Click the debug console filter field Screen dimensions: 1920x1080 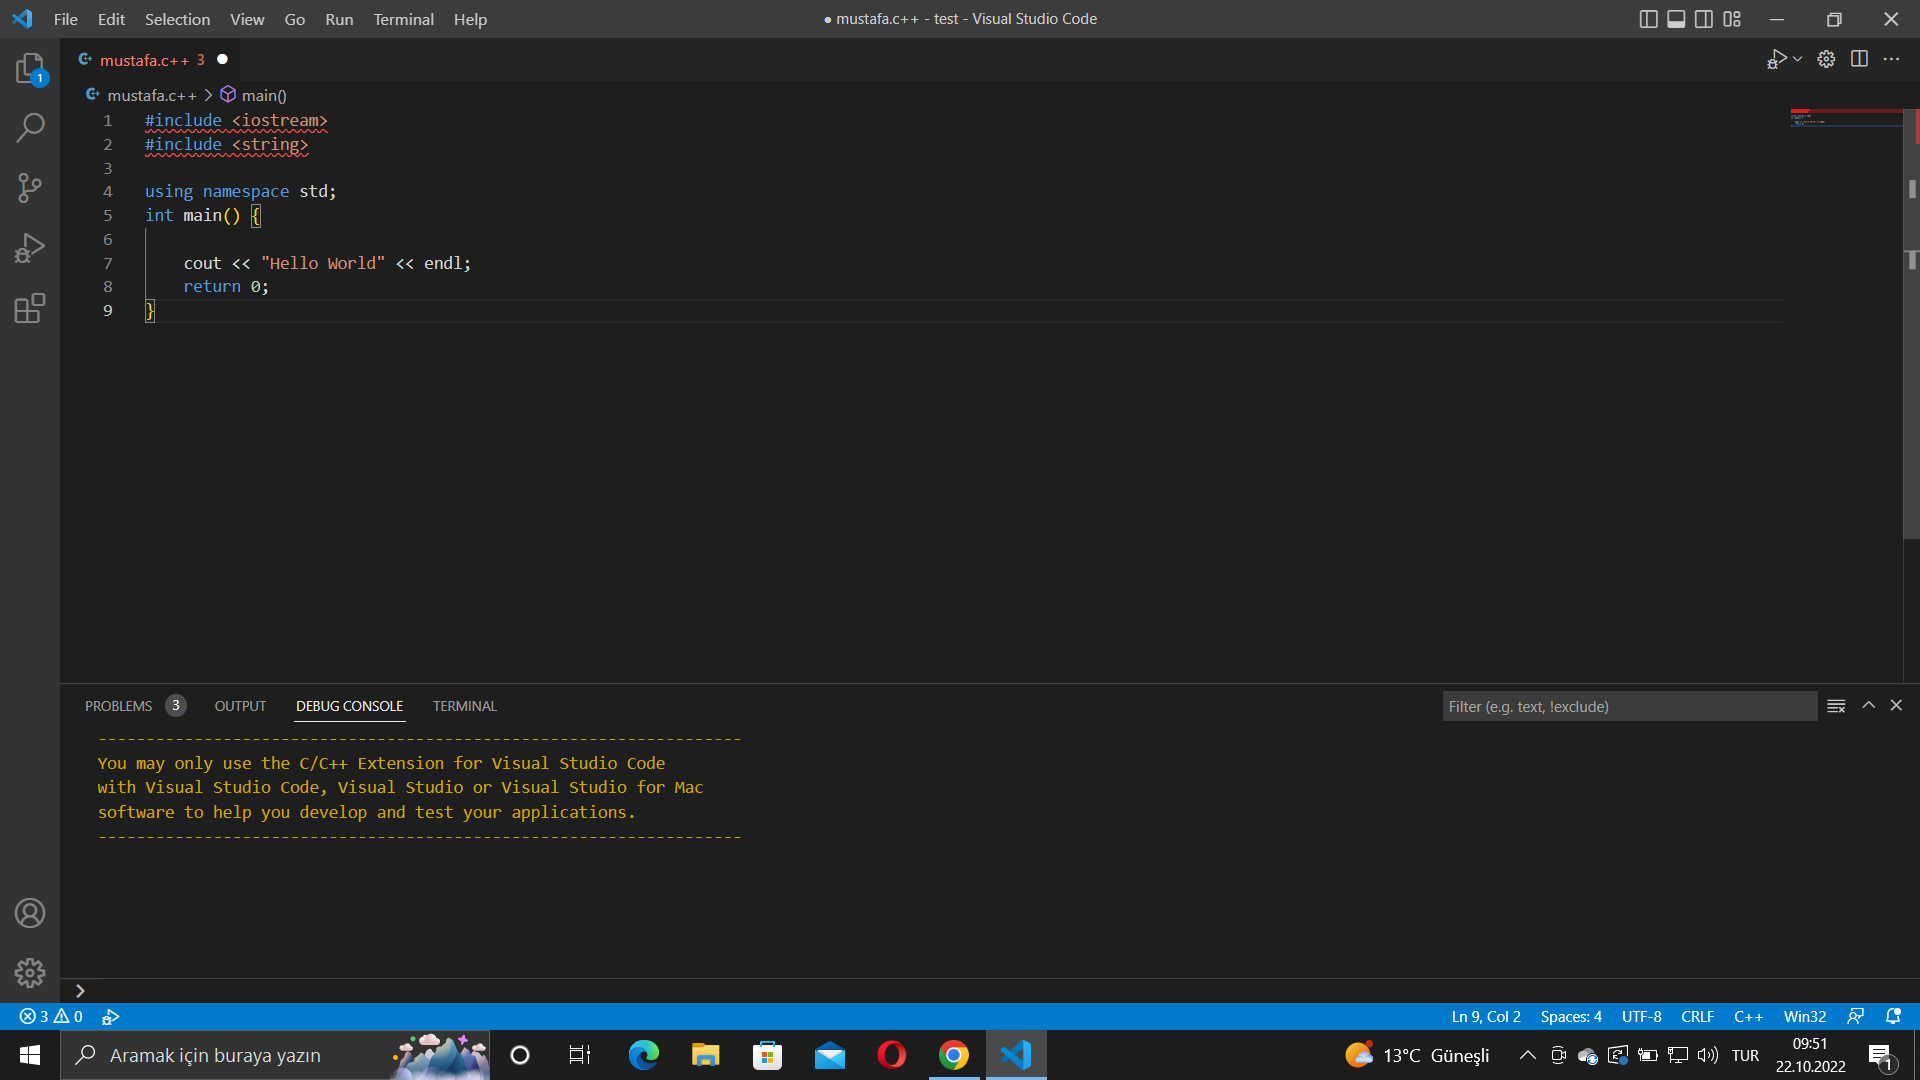[x=1628, y=706]
